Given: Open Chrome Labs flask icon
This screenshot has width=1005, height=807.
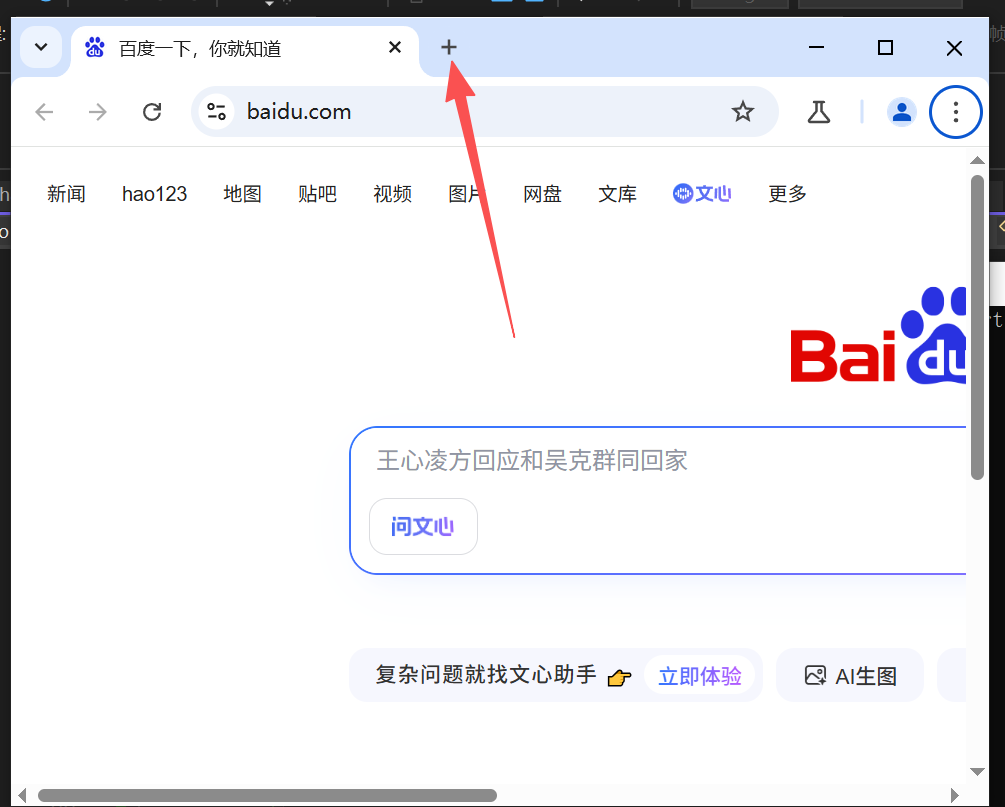Looking at the screenshot, I should coord(818,112).
